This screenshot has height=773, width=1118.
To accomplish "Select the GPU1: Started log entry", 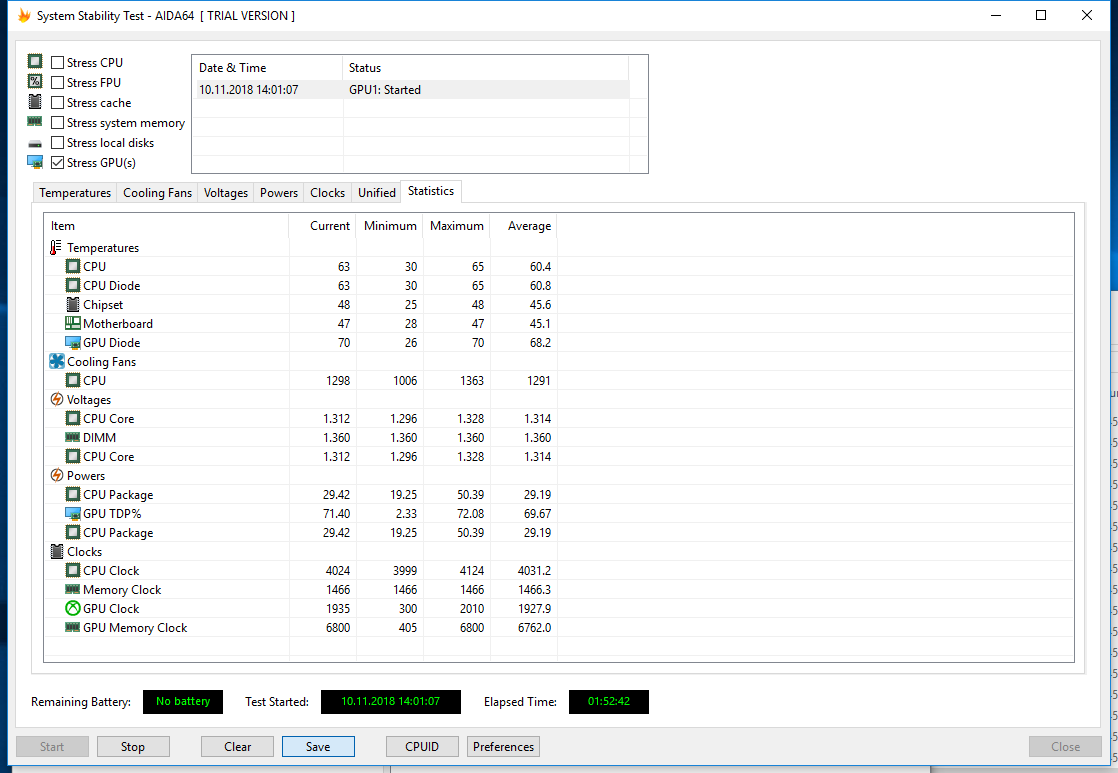I will [x=411, y=90].
